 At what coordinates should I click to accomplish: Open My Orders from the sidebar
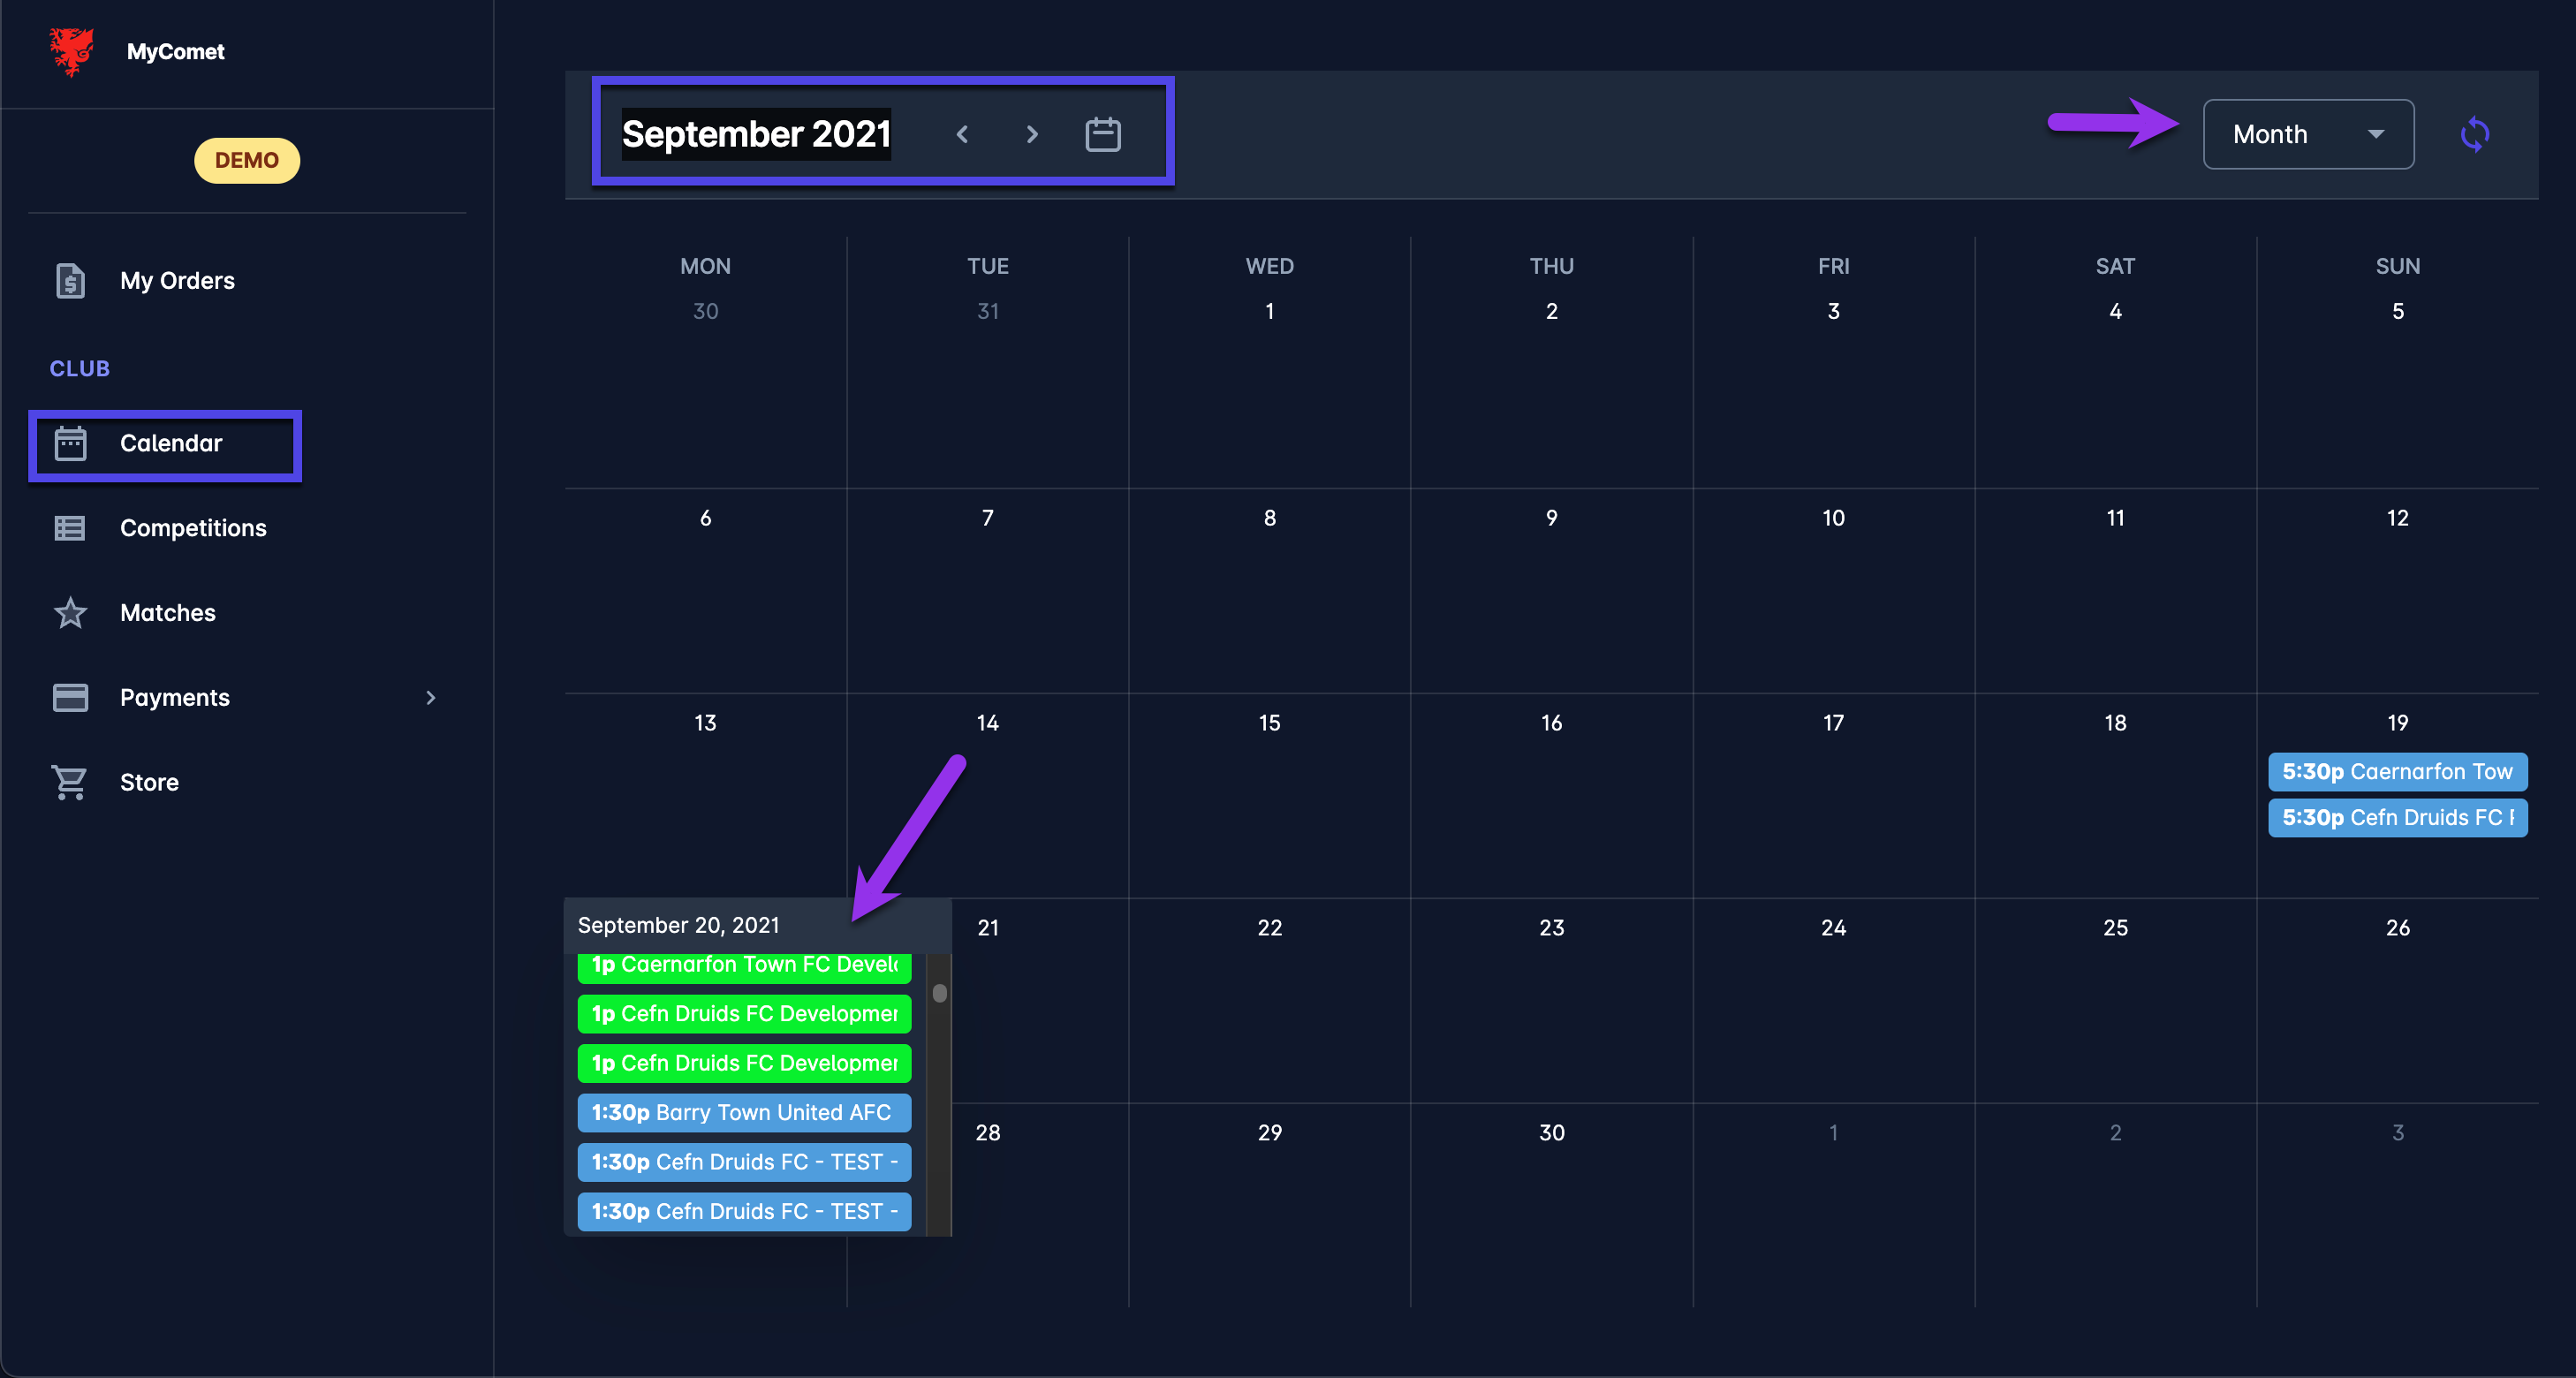point(177,281)
